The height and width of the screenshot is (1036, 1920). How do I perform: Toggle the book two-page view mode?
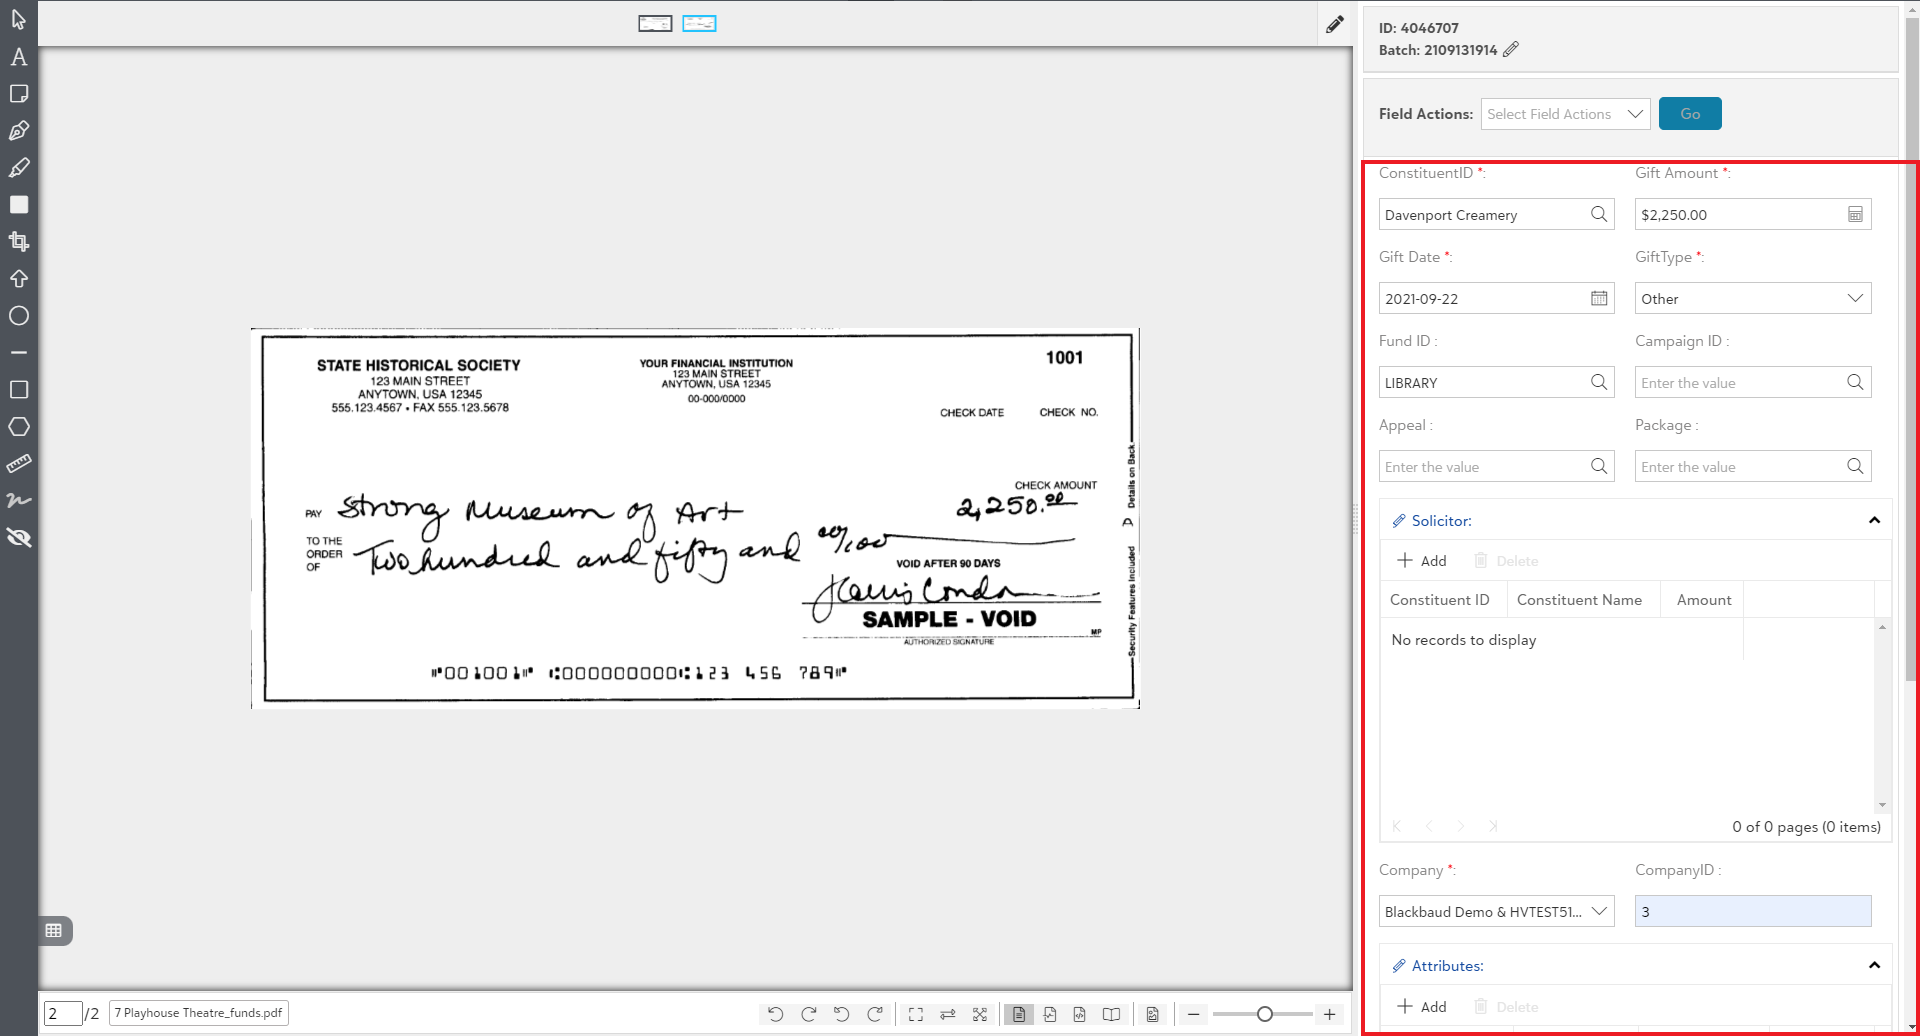pos(1111,1014)
